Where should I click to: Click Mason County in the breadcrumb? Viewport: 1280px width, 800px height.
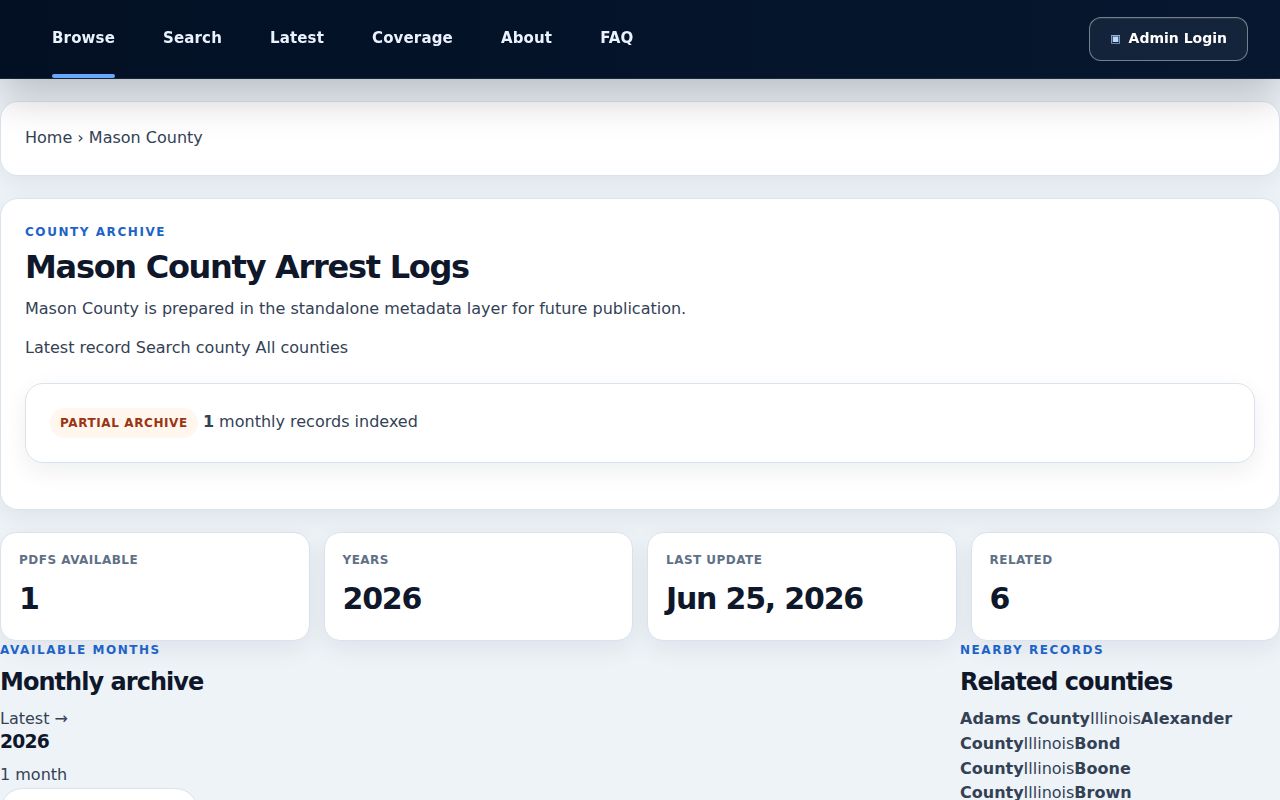click(x=145, y=138)
